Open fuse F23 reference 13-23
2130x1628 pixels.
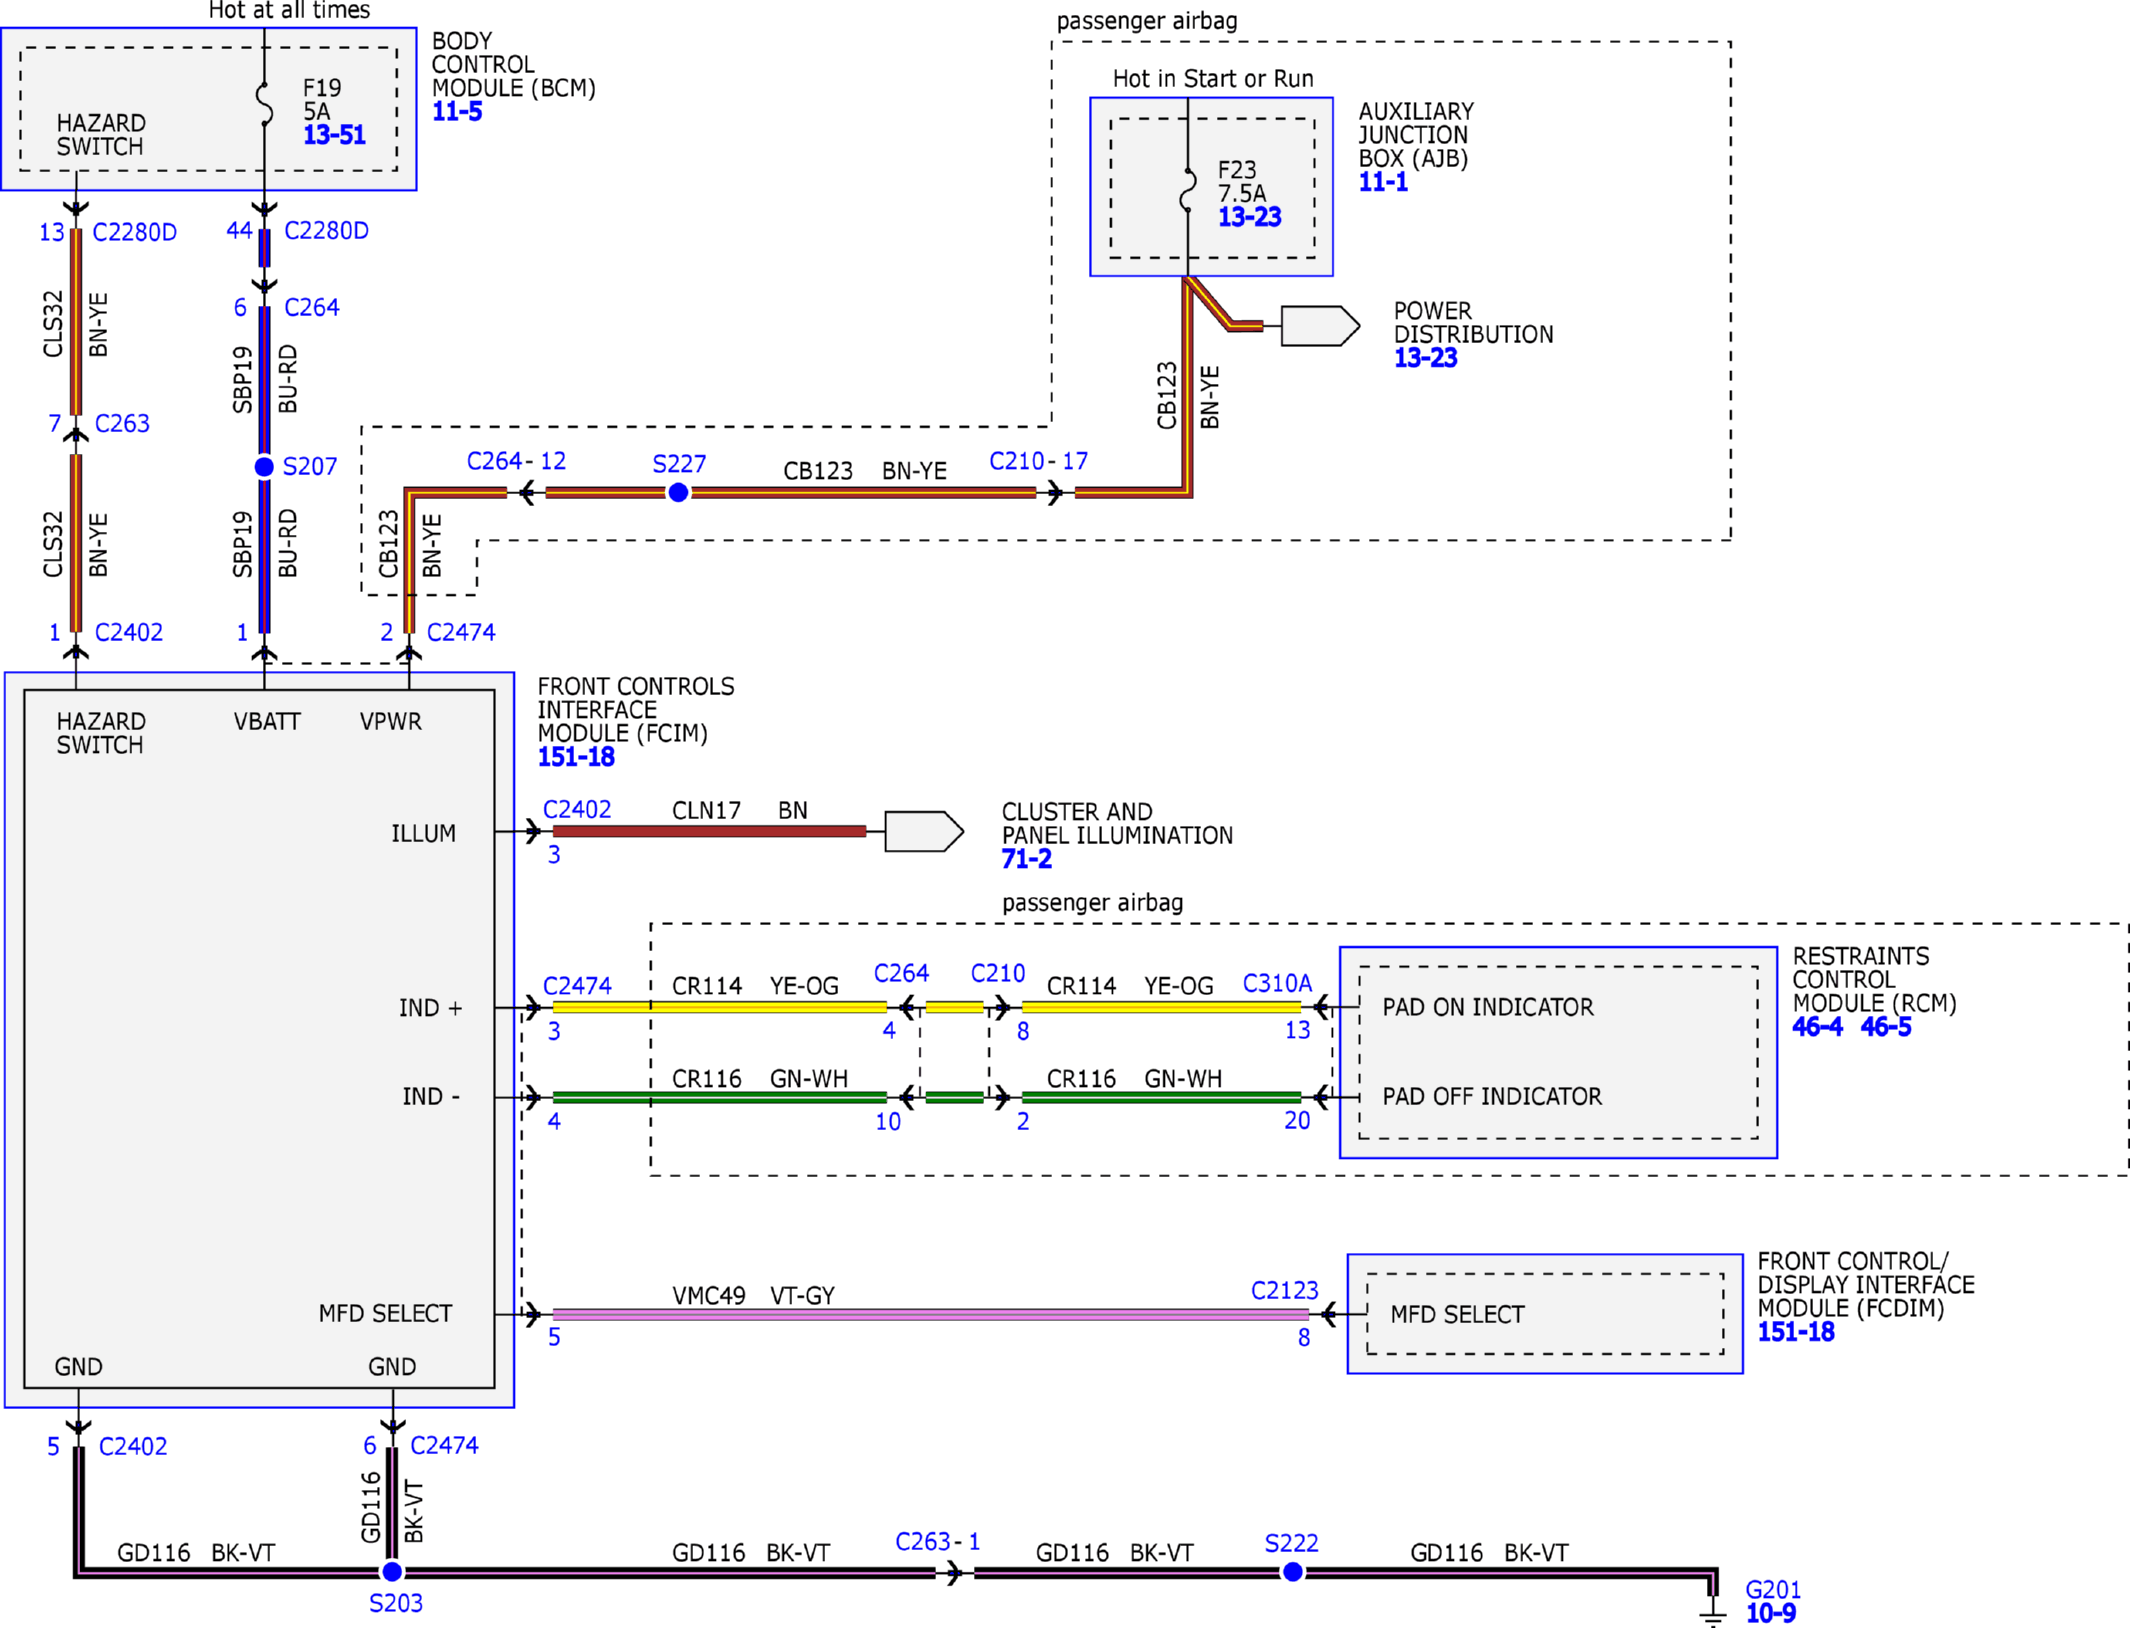(1249, 217)
